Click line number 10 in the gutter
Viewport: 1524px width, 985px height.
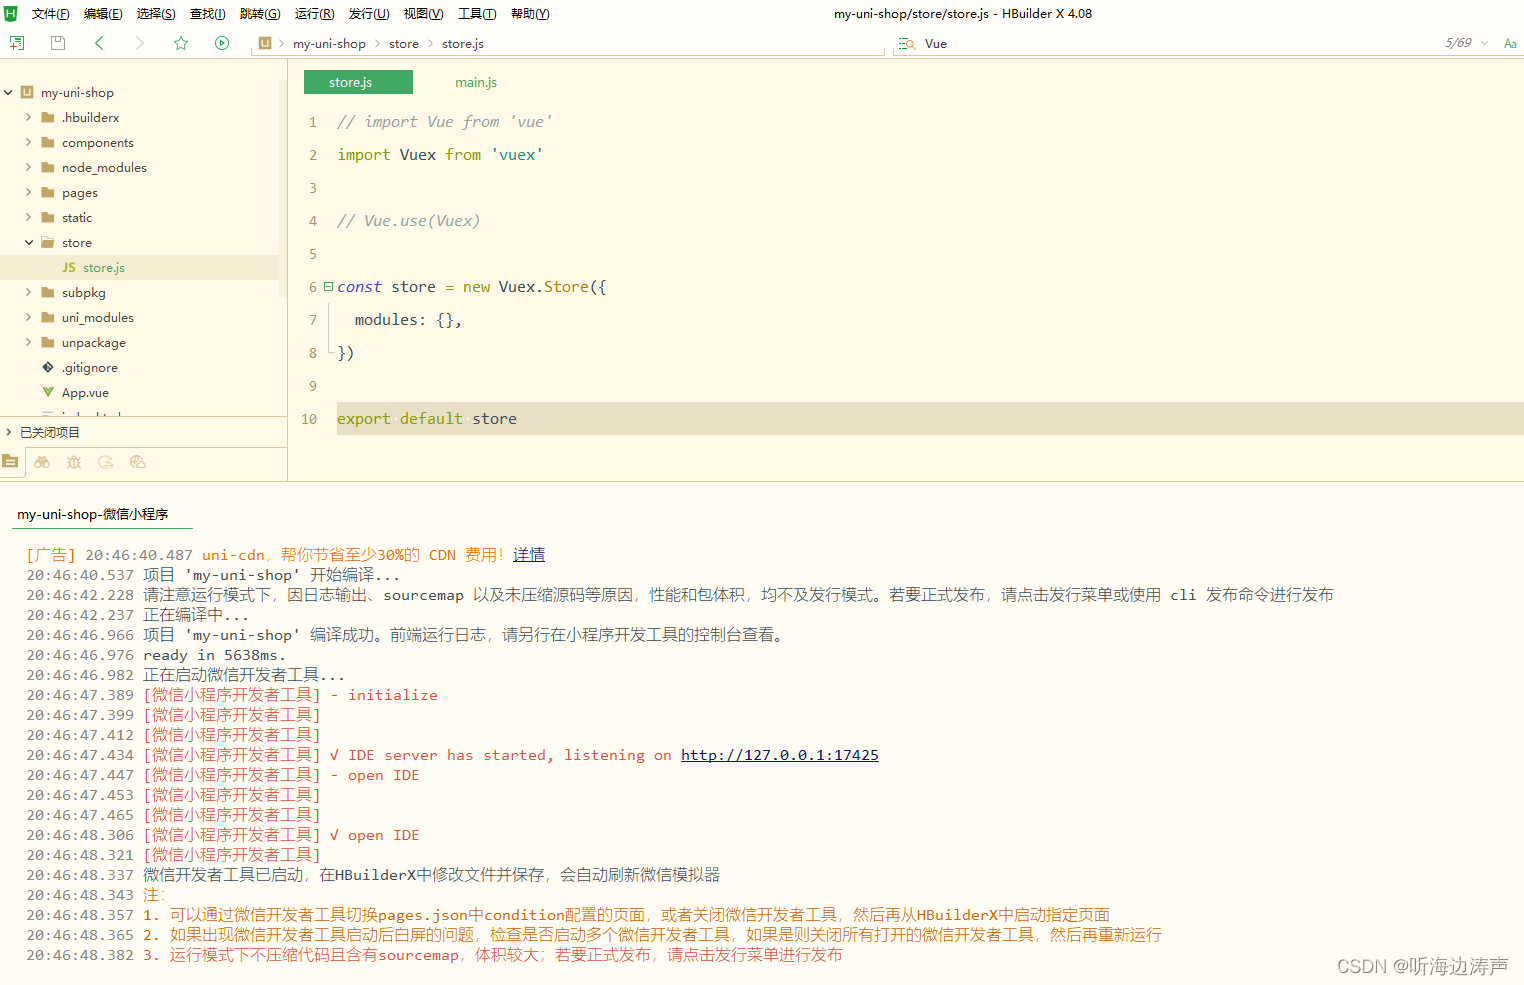[309, 419]
